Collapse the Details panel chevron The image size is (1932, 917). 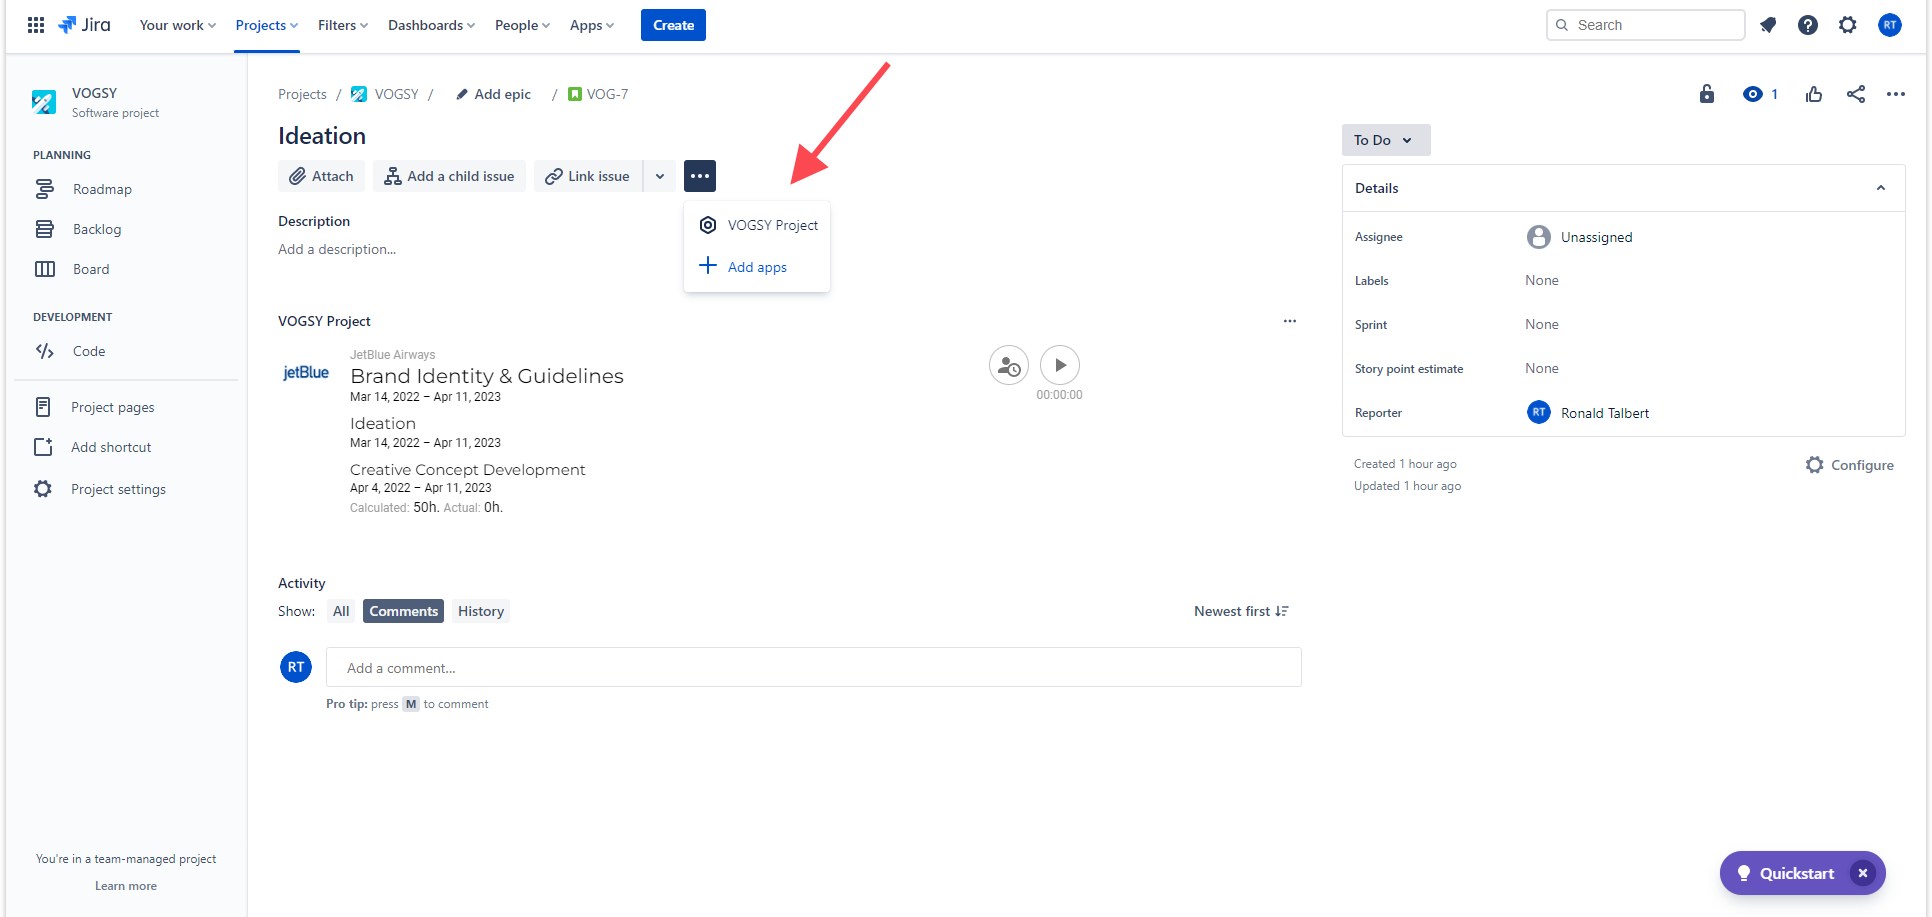1881,188
